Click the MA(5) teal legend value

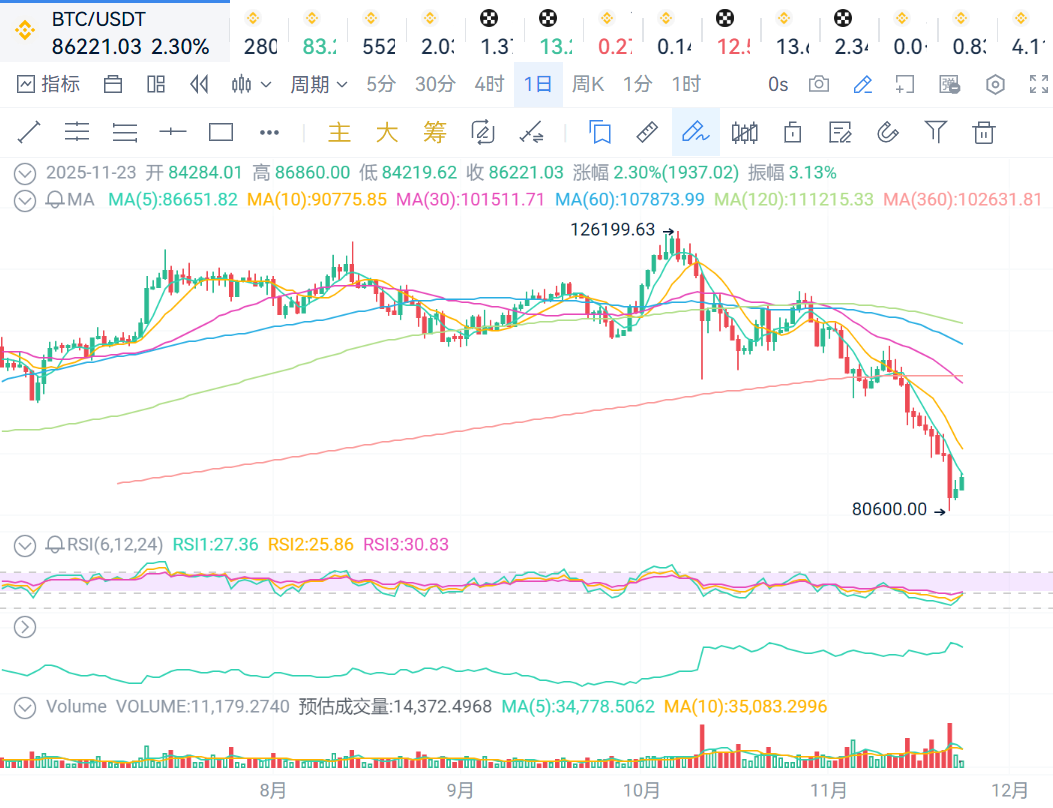point(173,199)
